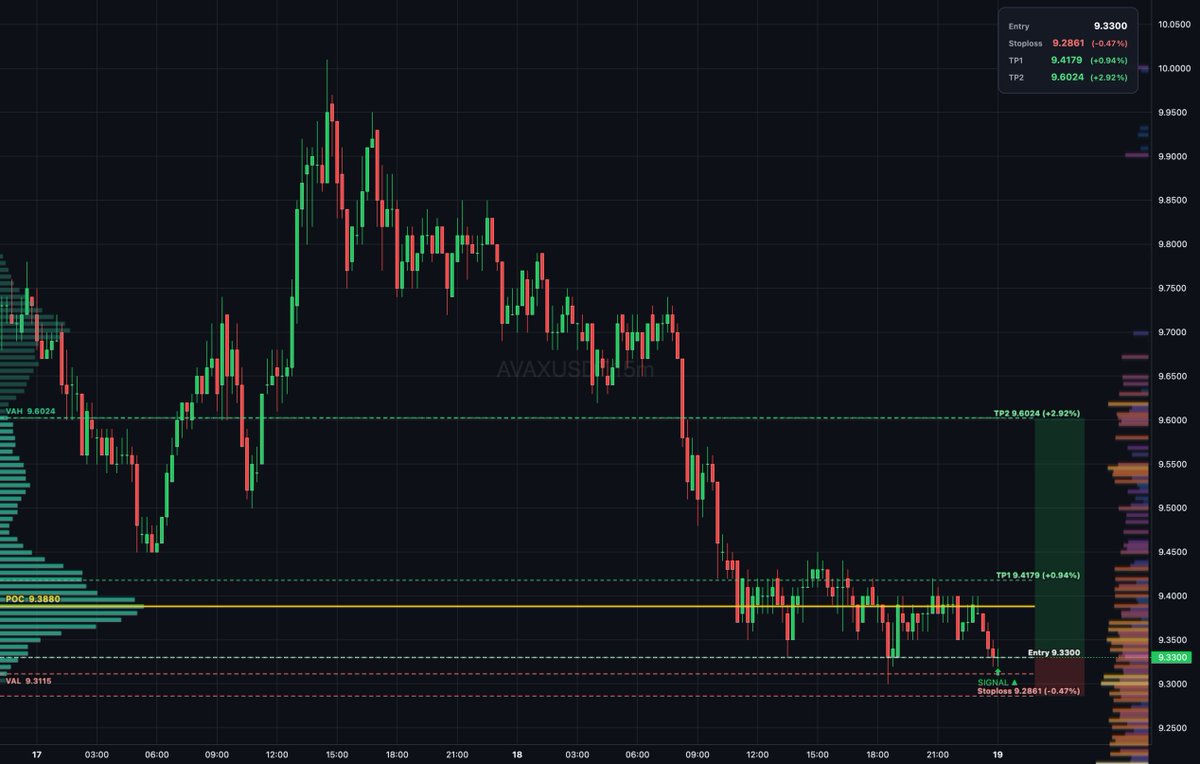Click the green SIGNAL marker label
The height and width of the screenshot is (764, 1200).
point(997,682)
